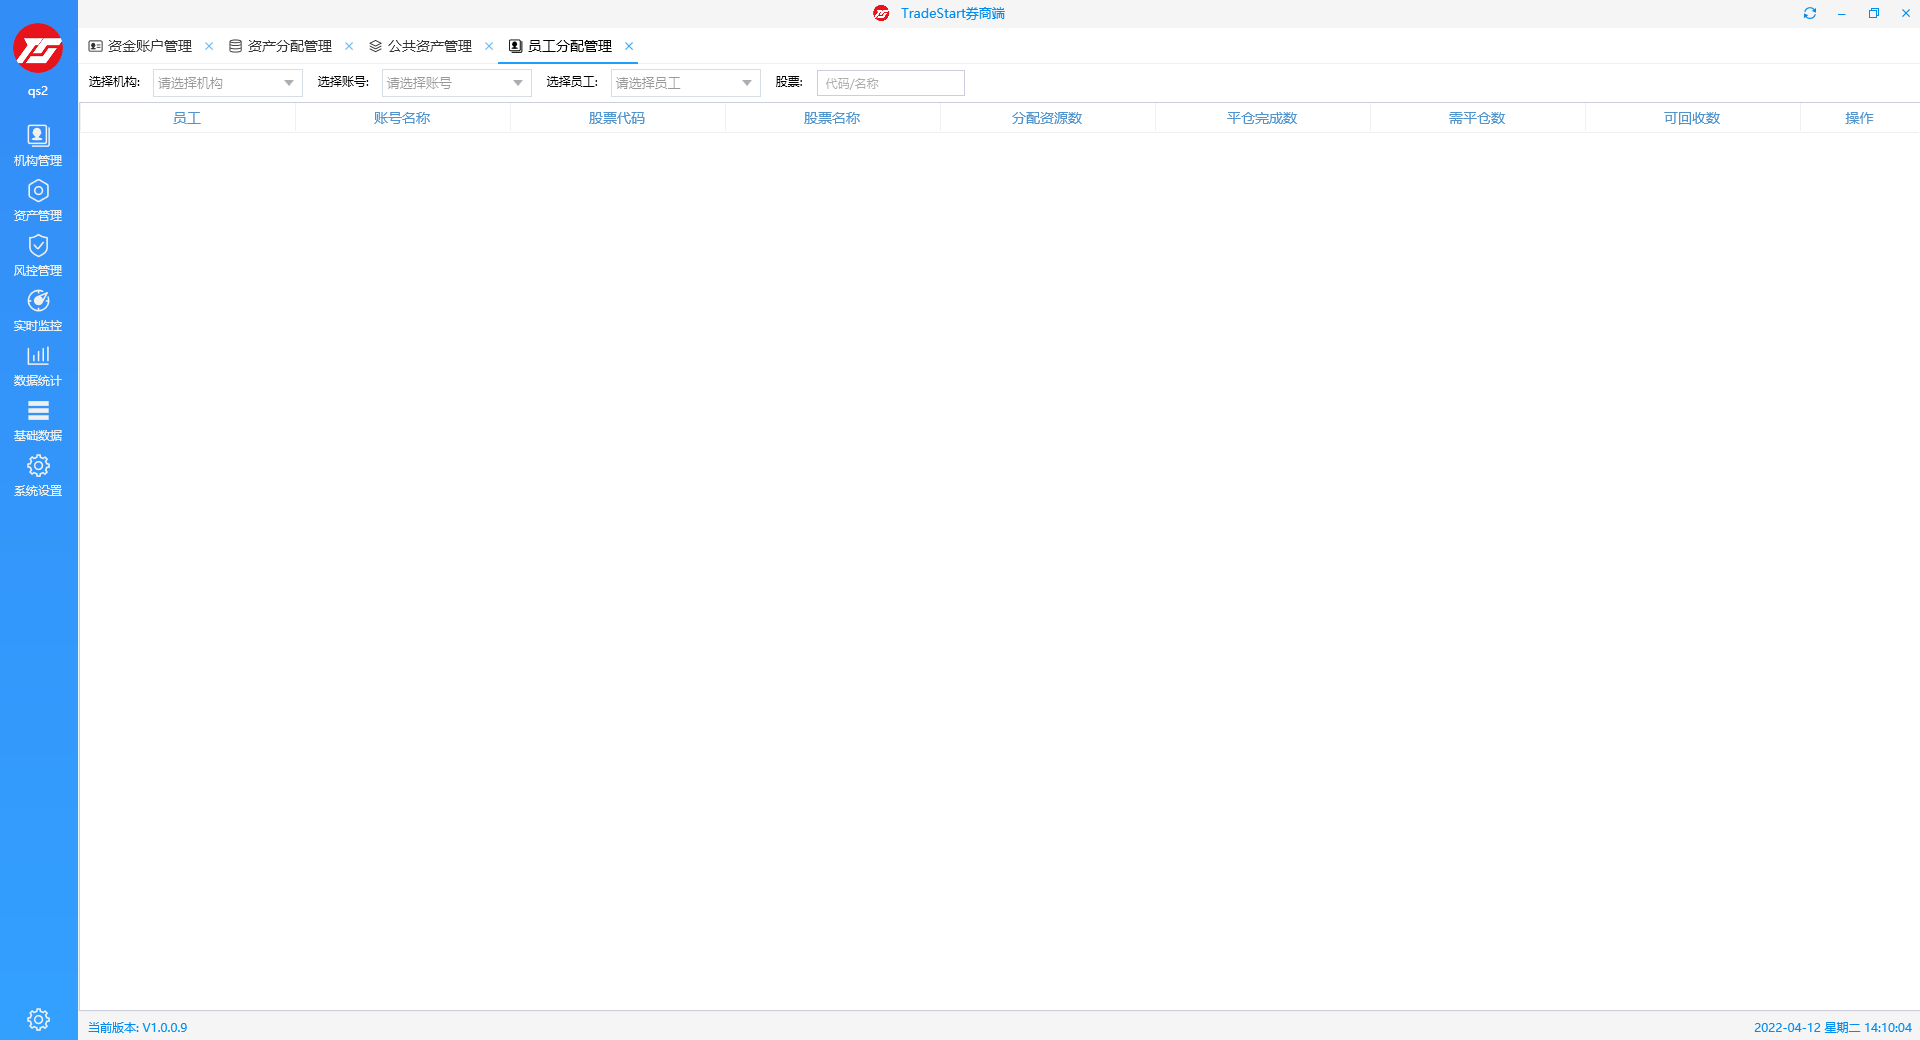This screenshot has height=1040, width=1920.
Task: Click the 分配资源数 column header
Action: [x=1047, y=118]
